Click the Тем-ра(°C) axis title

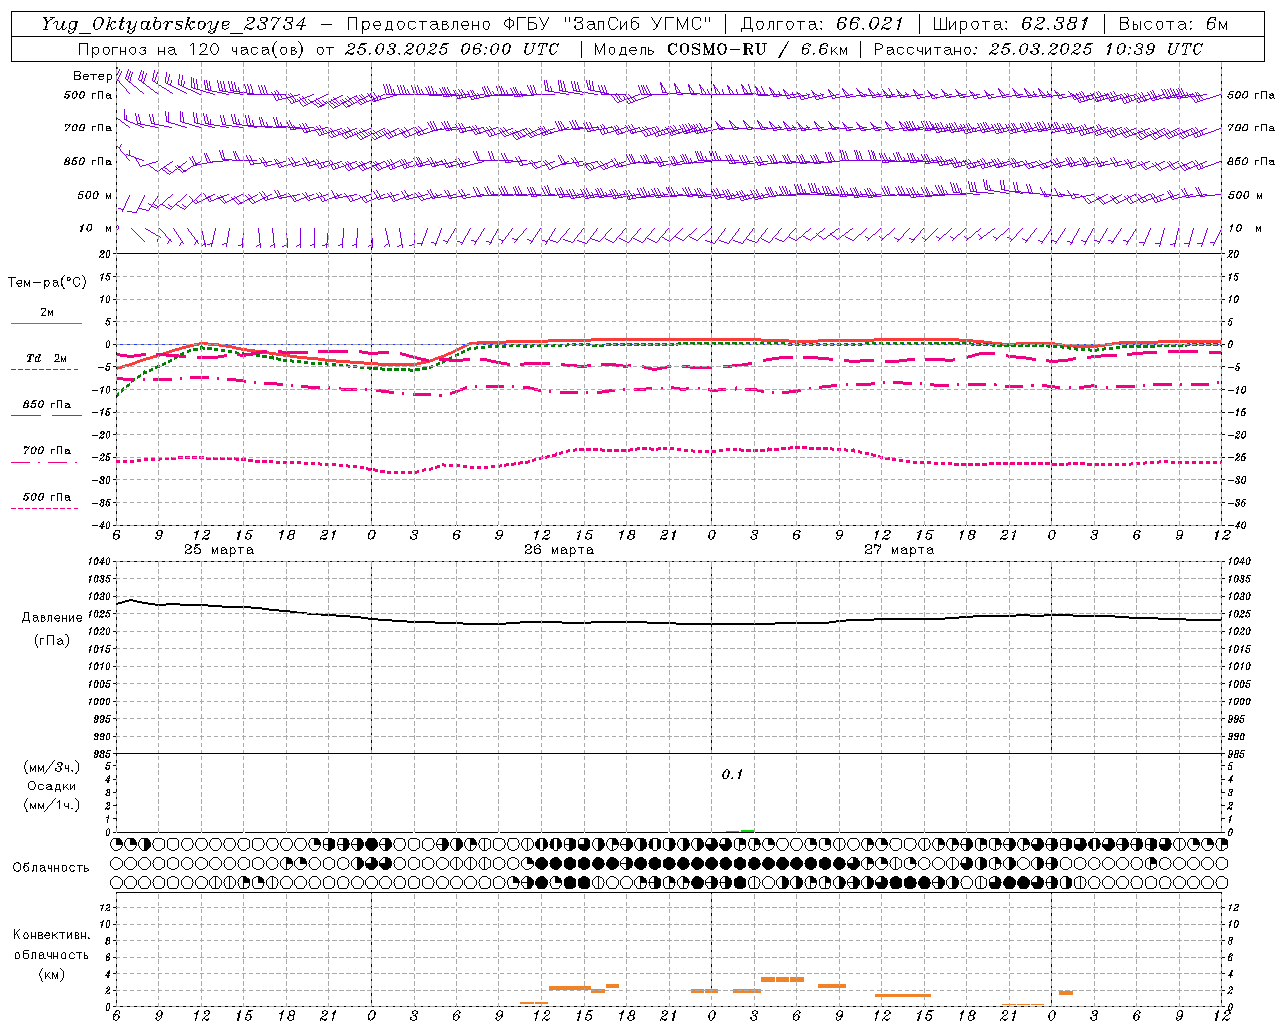(x=47, y=283)
